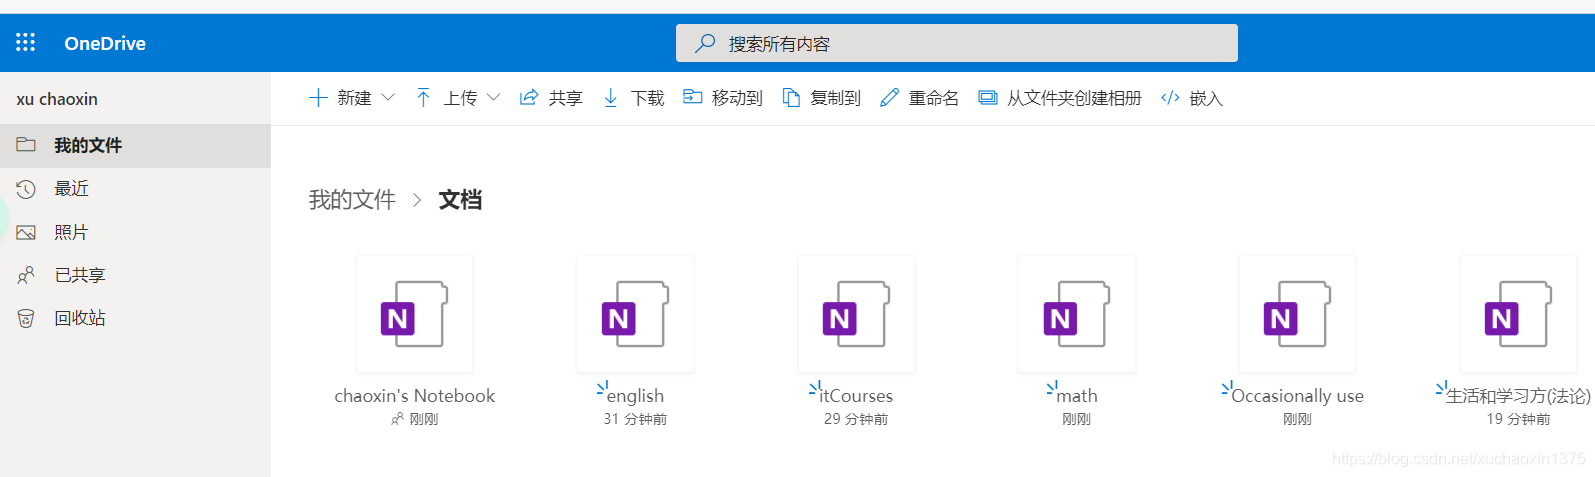
Task: Click the 重命名 pencil icon
Action: [x=889, y=97]
